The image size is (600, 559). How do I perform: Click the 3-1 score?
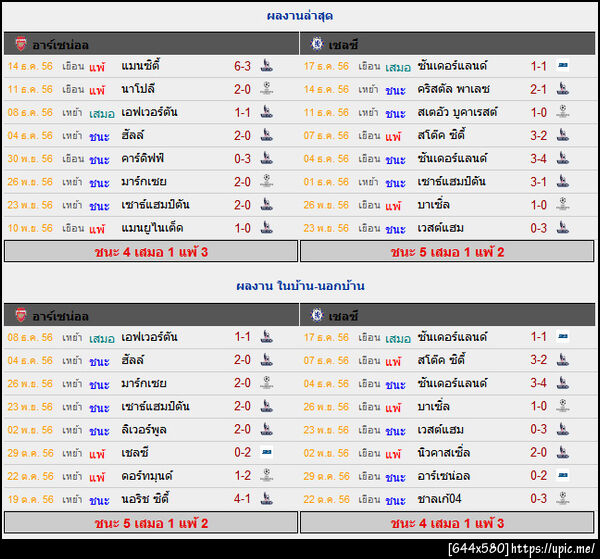pyautogui.click(x=538, y=182)
